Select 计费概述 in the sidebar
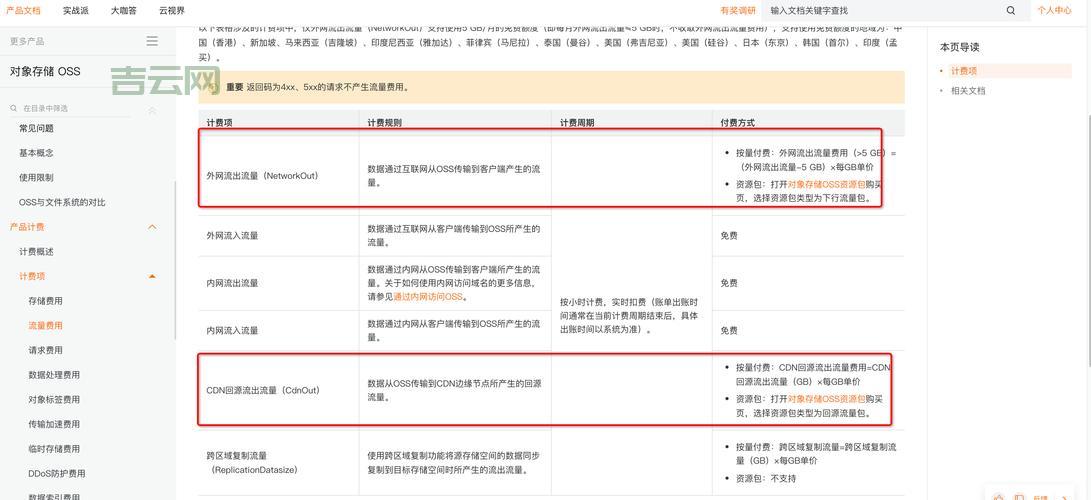1091x500 pixels. tap(36, 252)
